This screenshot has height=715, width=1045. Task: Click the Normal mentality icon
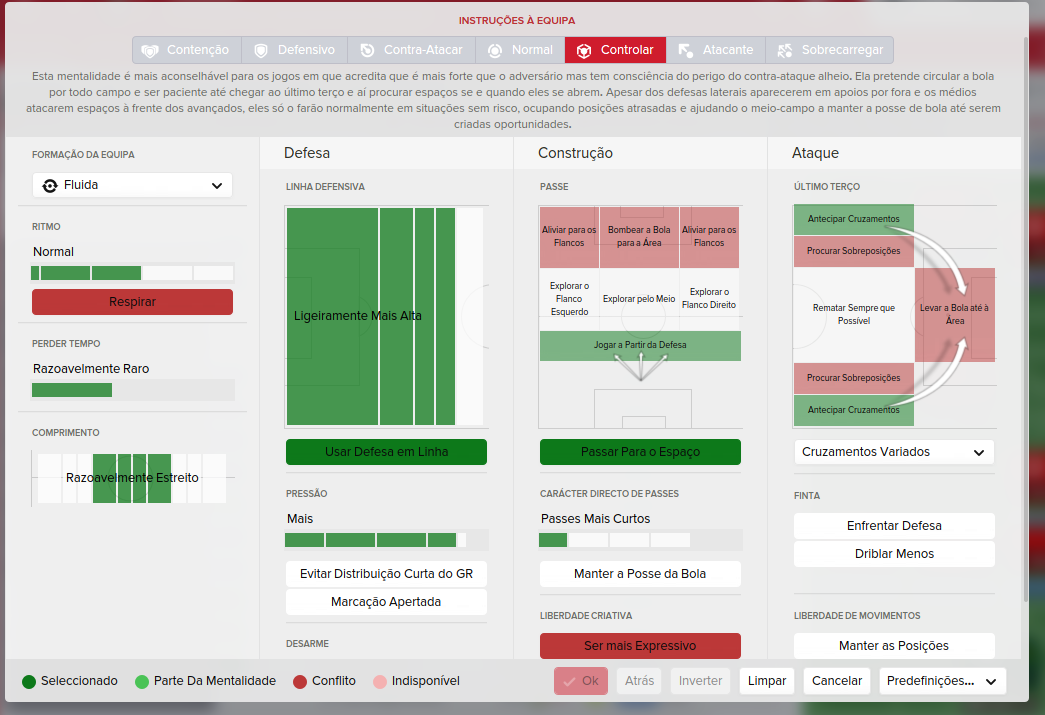pos(495,51)
